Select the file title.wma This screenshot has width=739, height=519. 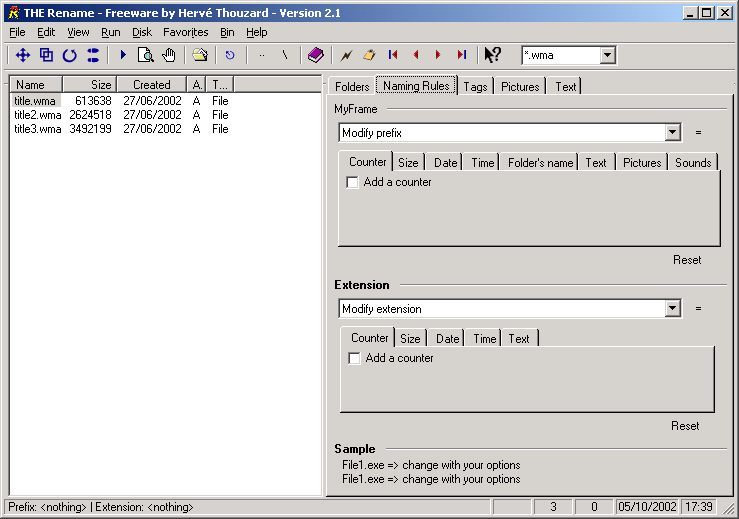tap(35, 100)
